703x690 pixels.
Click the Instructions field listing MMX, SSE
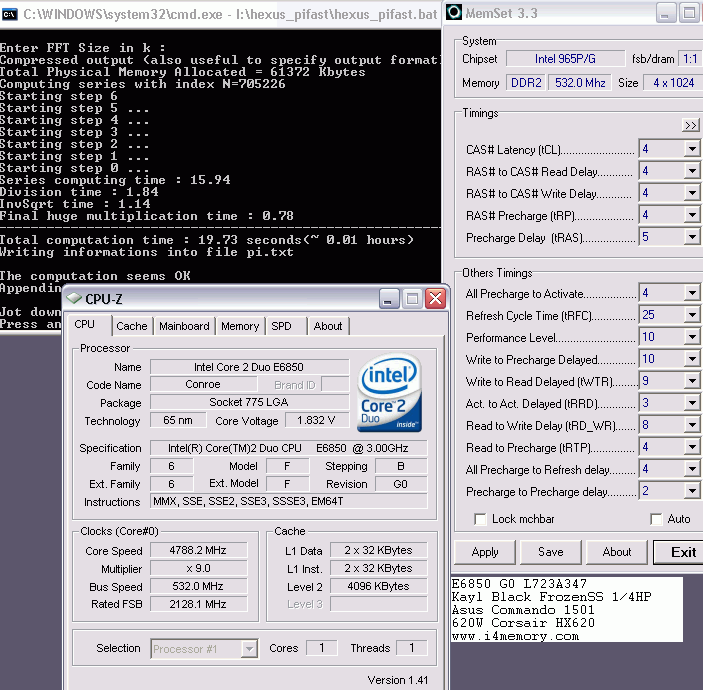288,501
